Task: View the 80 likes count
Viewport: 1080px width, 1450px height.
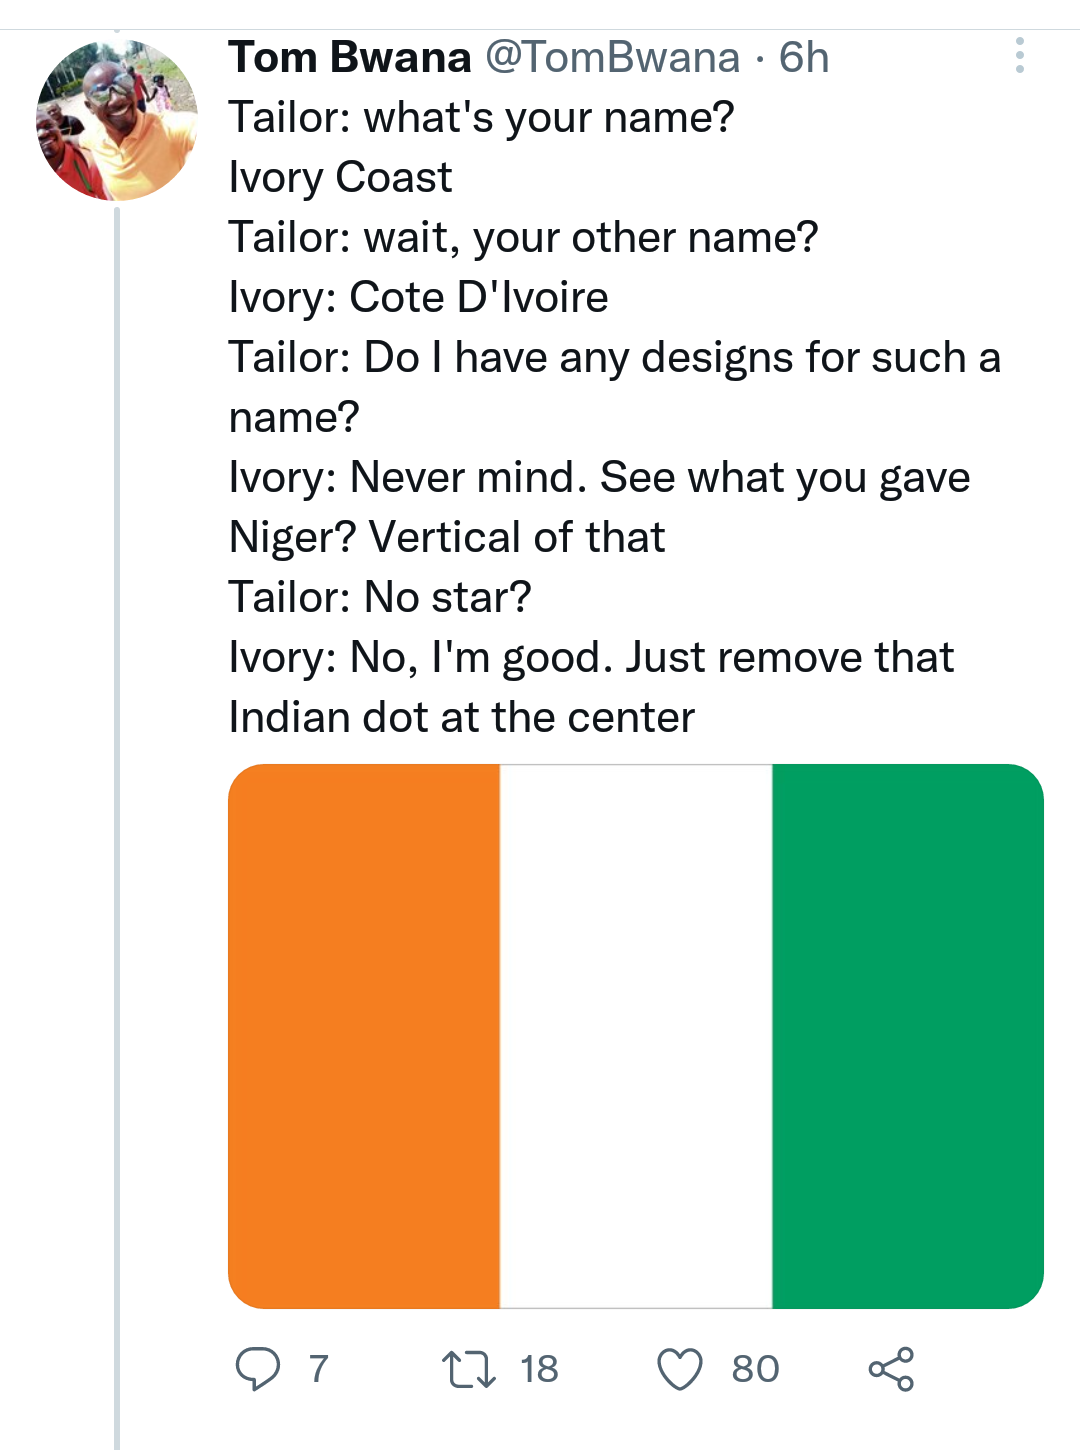Action: (755, 1369)
